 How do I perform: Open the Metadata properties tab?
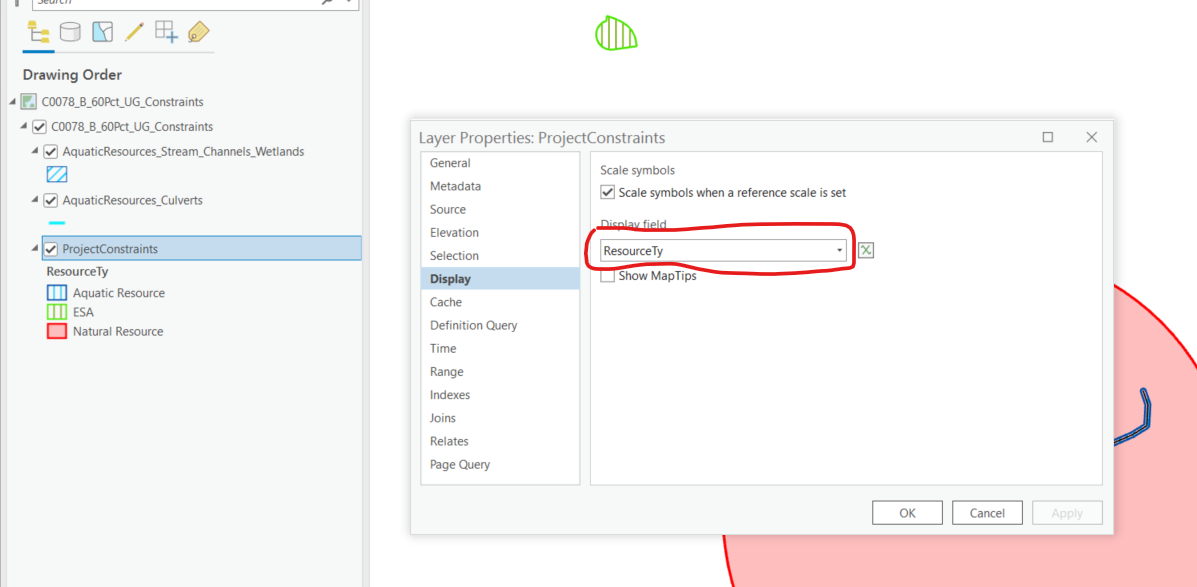[x=500, y=186]
